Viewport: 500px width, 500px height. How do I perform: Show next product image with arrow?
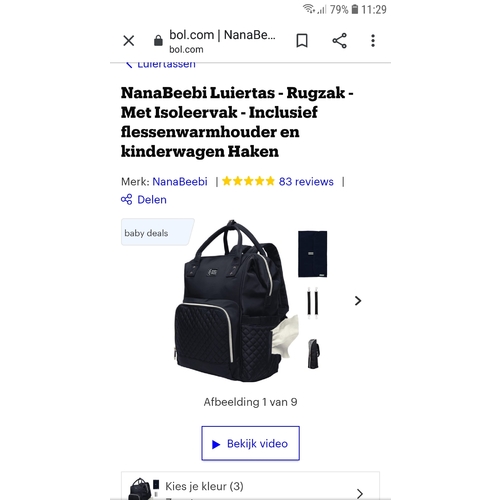358,301
